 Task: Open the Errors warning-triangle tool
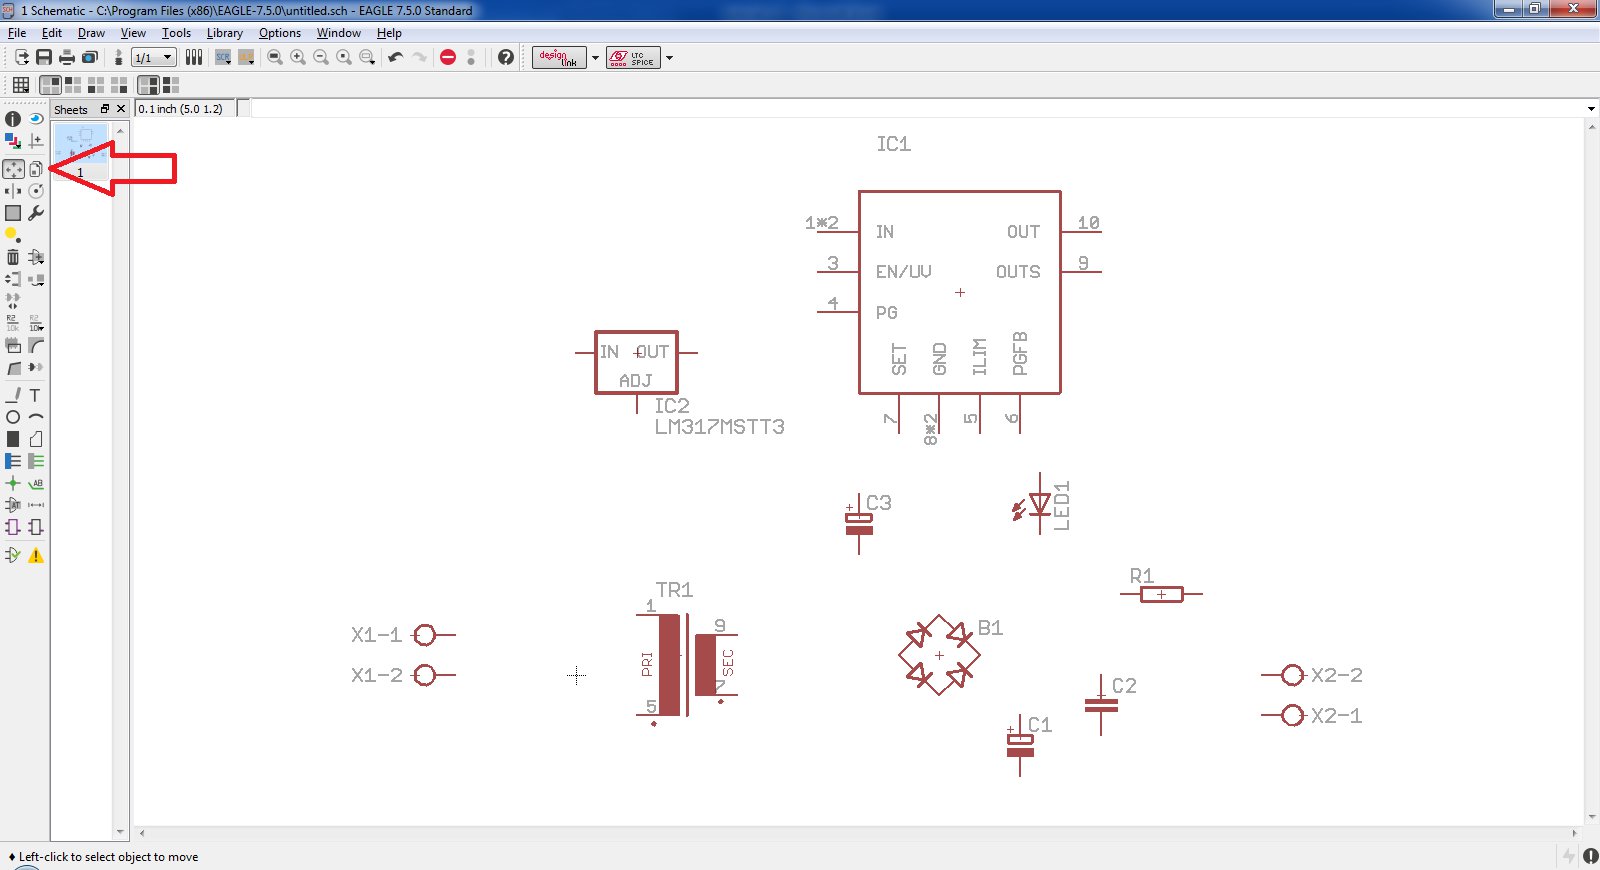(36, 555)
